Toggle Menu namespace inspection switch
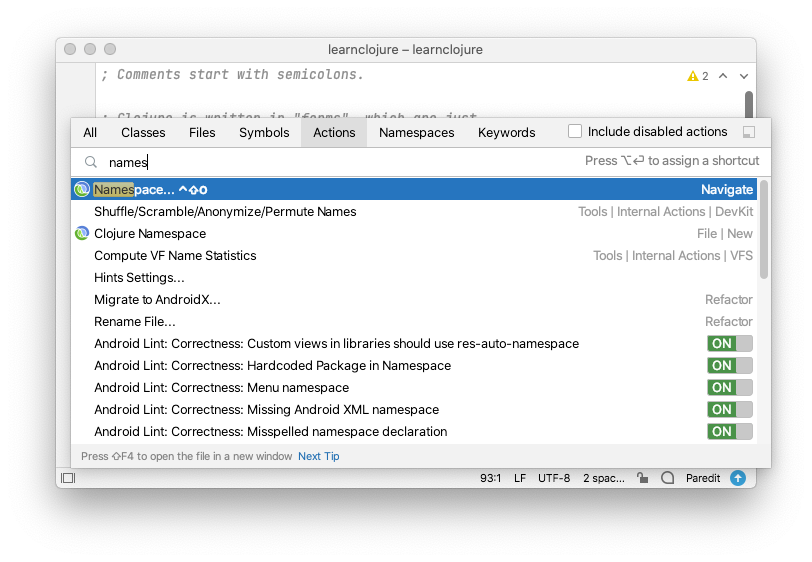This screenshot has height=562, width=812. [730, 387]
